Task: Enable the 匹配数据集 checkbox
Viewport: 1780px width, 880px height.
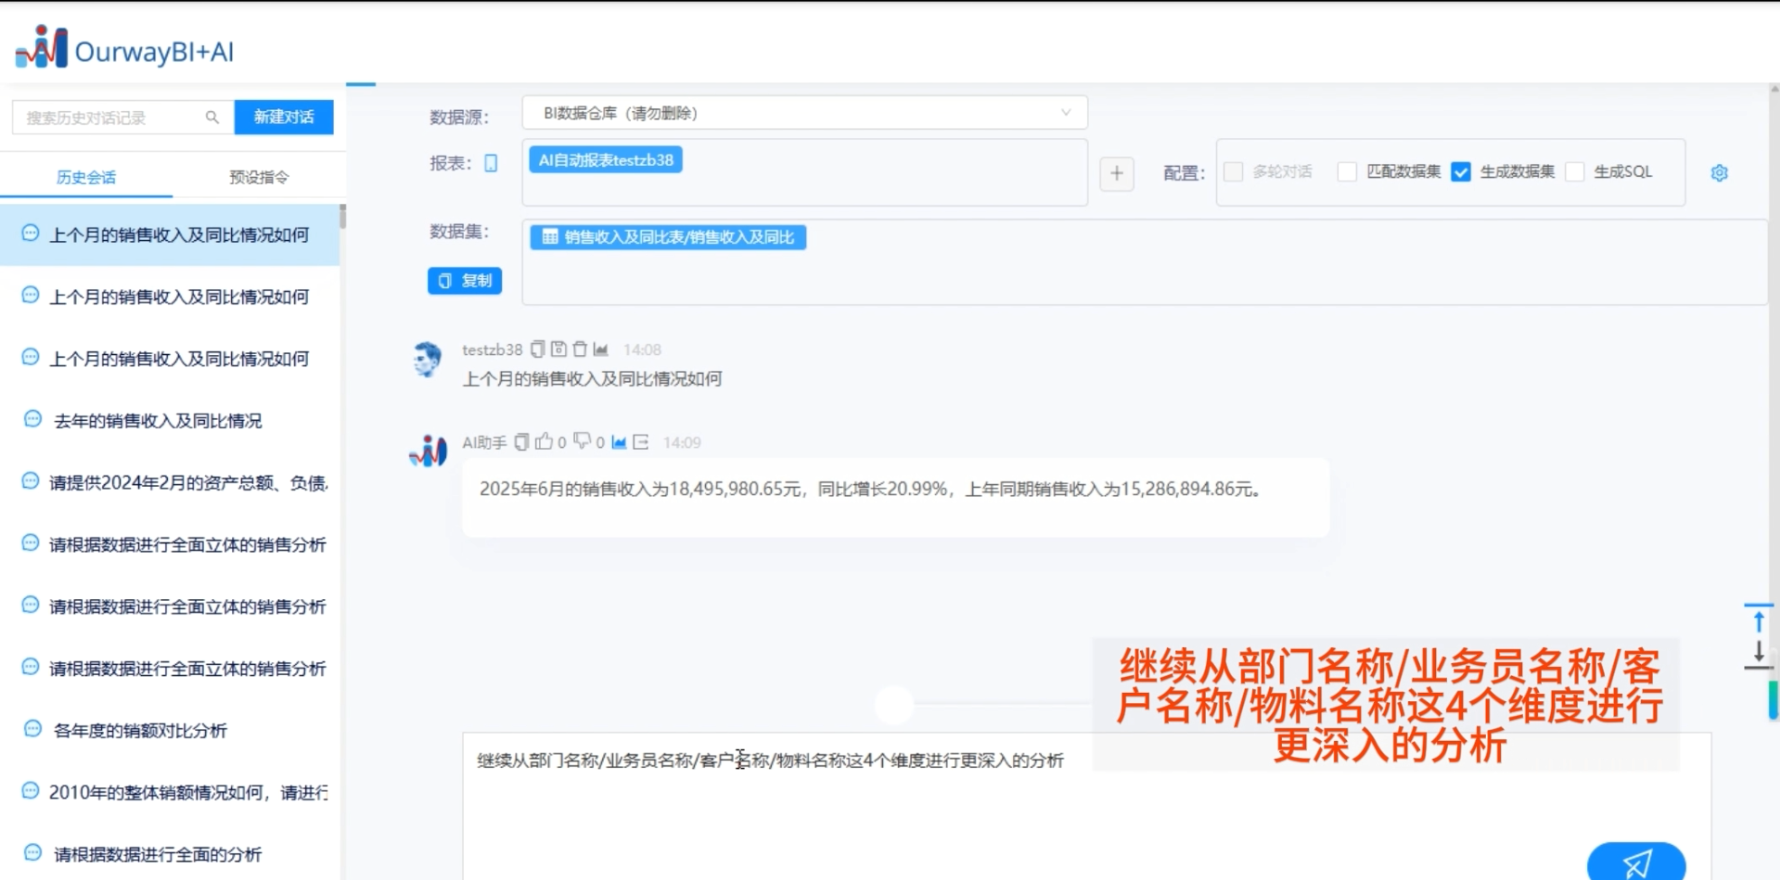Action: [x=1347, y=172]
